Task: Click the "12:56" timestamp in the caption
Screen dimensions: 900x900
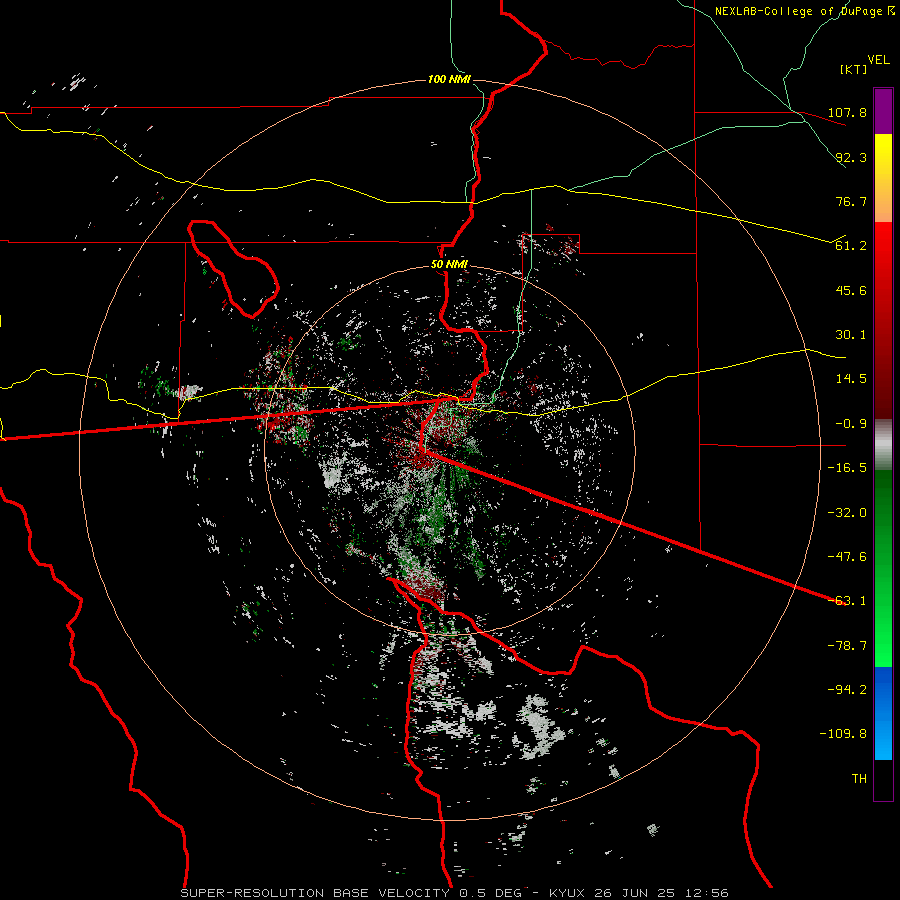Action: pyautogui.click(x=707, y=893)
